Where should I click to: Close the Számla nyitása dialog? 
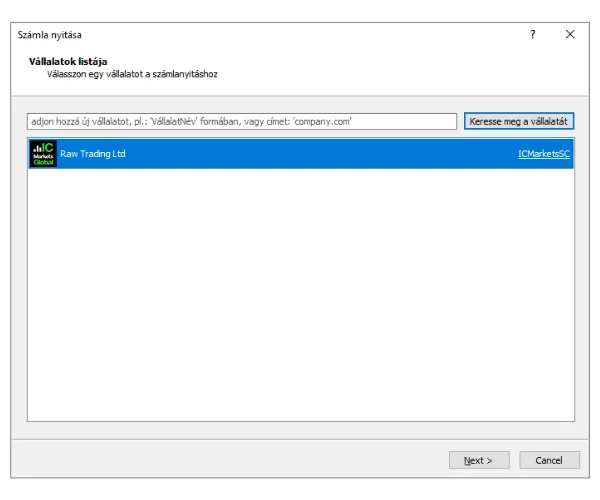tap(570, 34)
